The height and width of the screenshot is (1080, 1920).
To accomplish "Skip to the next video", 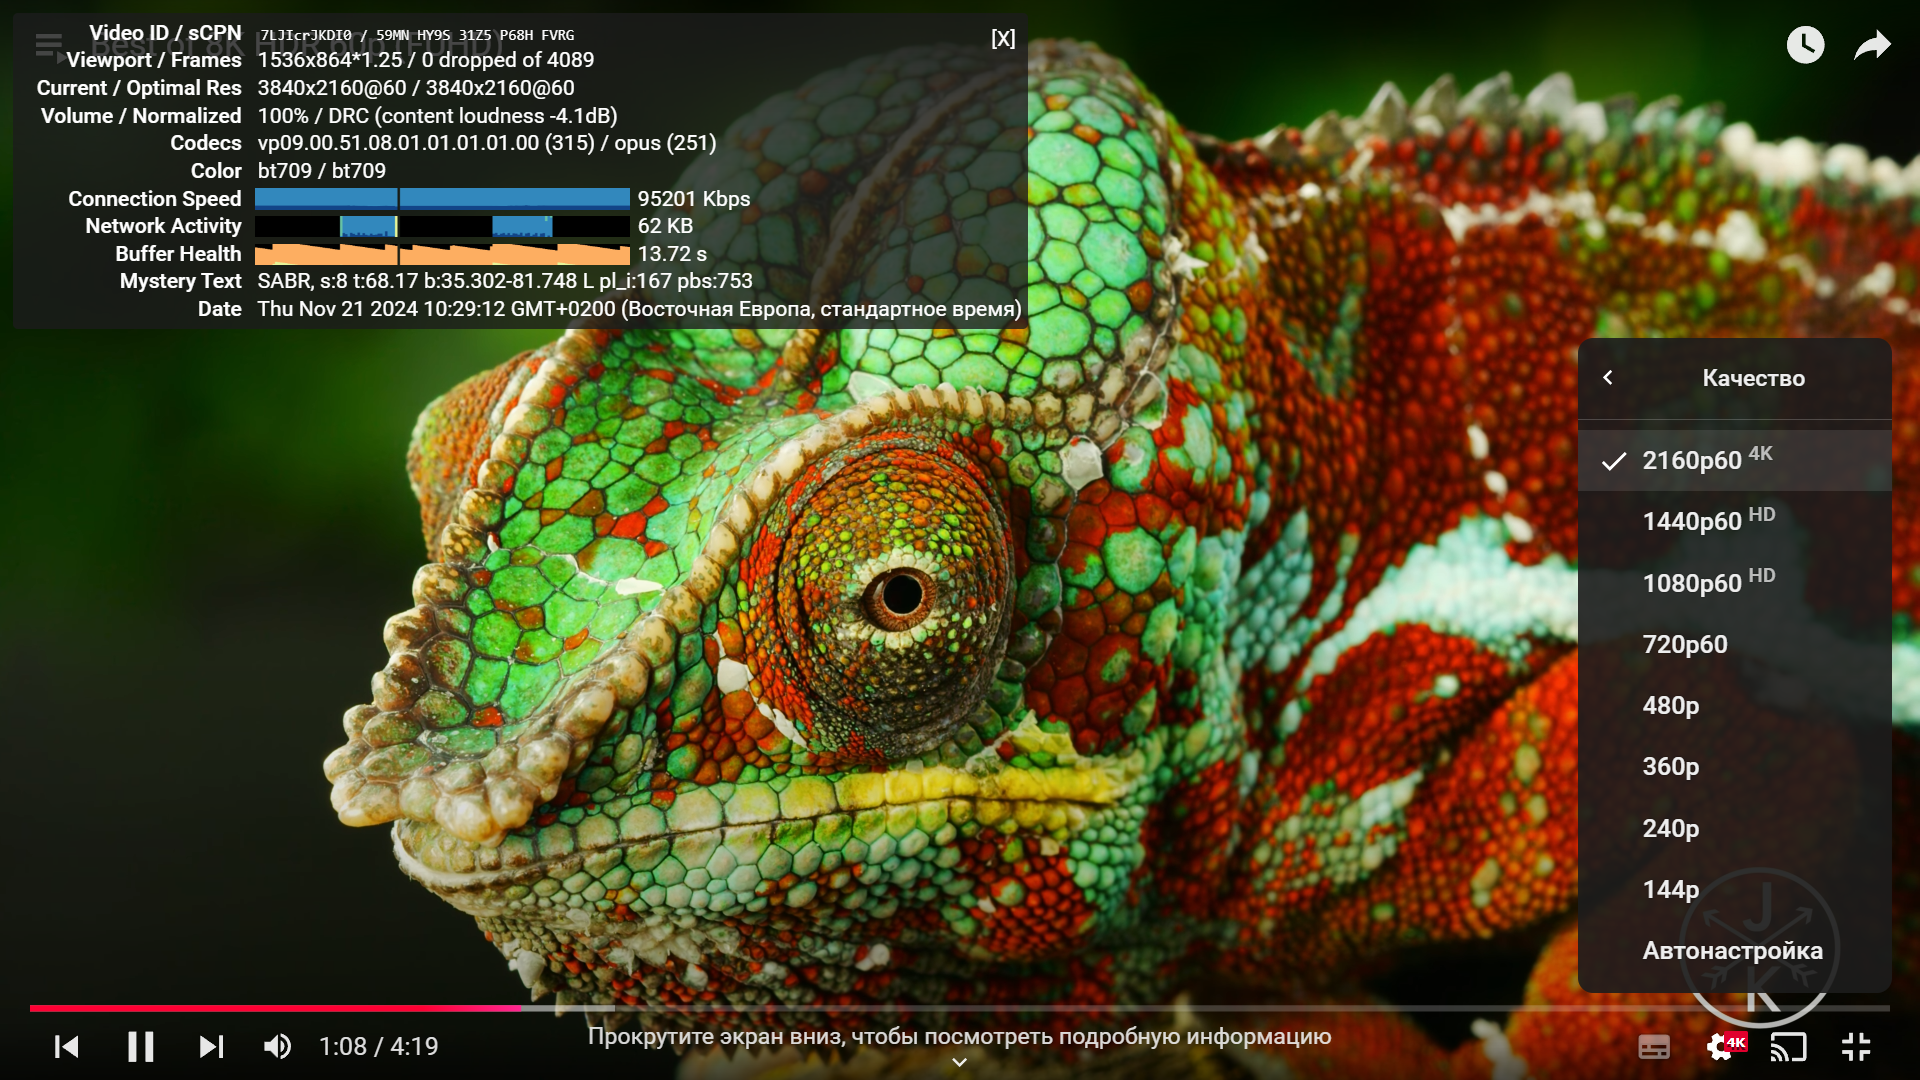I will [x=211, y=1047].
